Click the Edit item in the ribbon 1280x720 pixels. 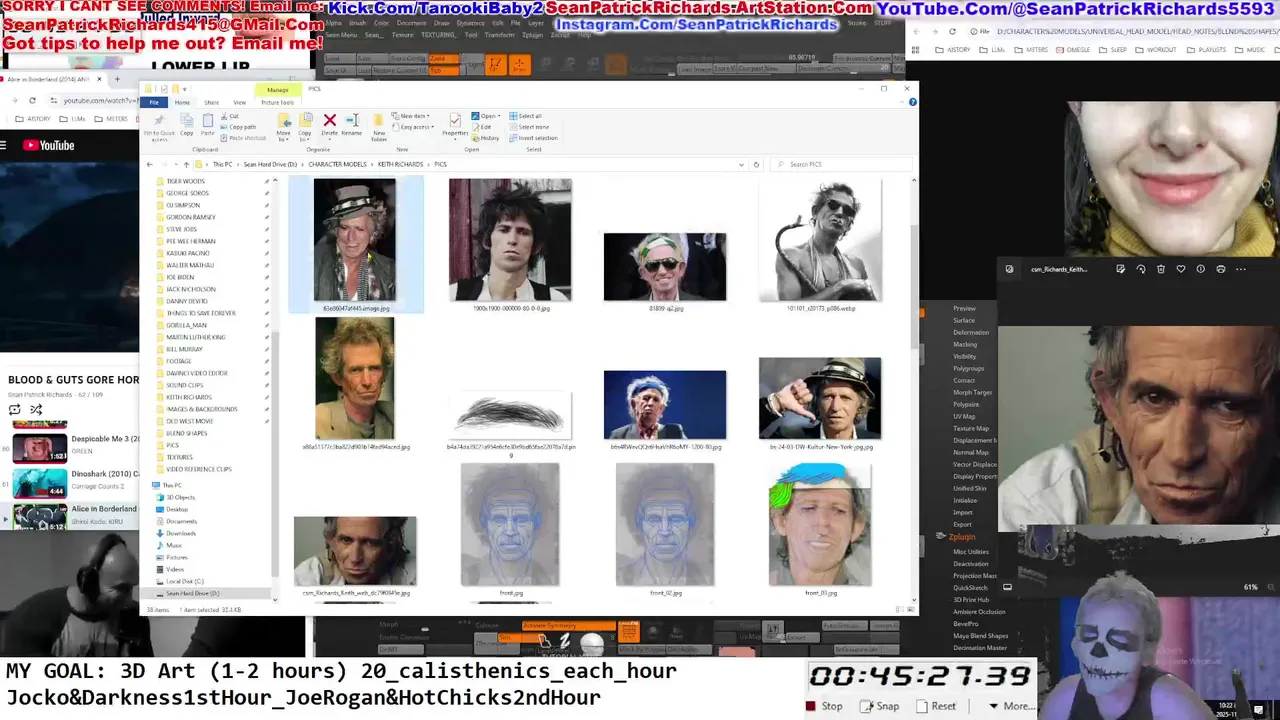pyautogui.click(x=482, y=127)
